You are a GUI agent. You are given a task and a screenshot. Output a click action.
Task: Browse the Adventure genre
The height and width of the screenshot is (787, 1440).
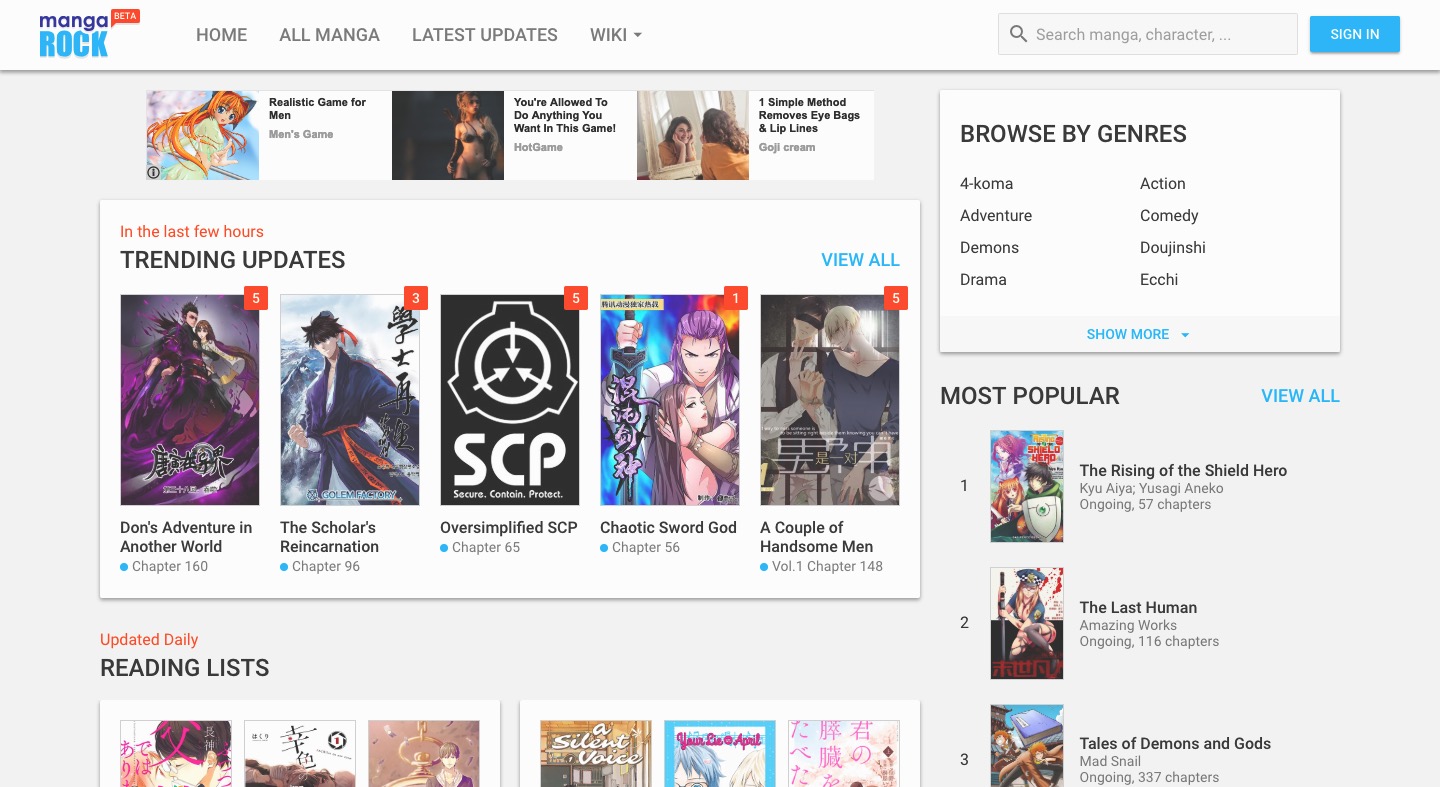coord(996,216)
